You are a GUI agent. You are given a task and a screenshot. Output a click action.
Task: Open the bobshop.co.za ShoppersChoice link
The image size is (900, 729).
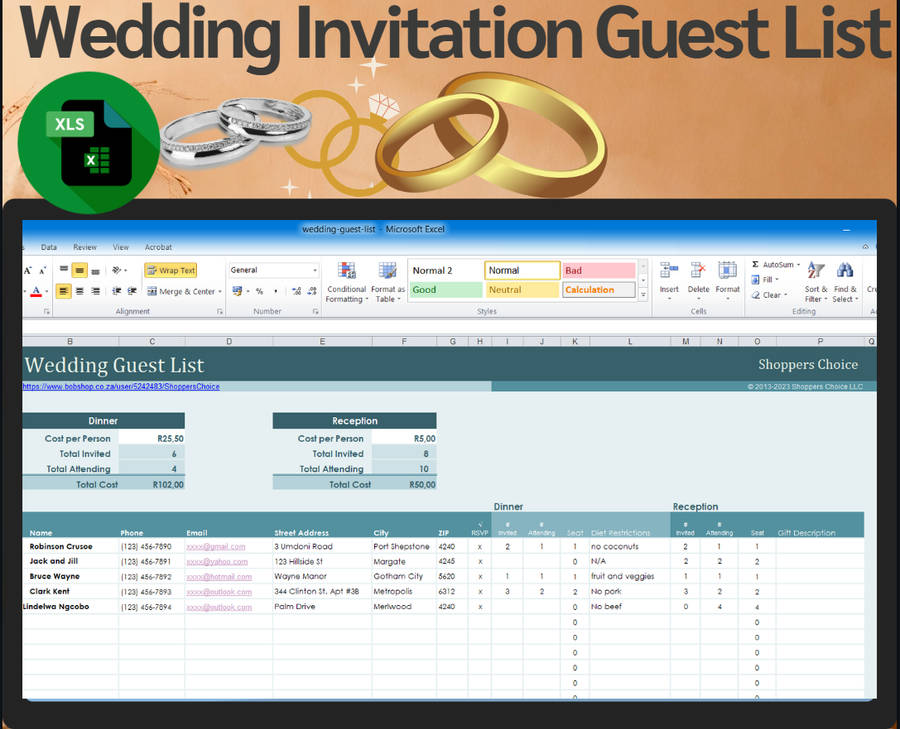[121, 386]
